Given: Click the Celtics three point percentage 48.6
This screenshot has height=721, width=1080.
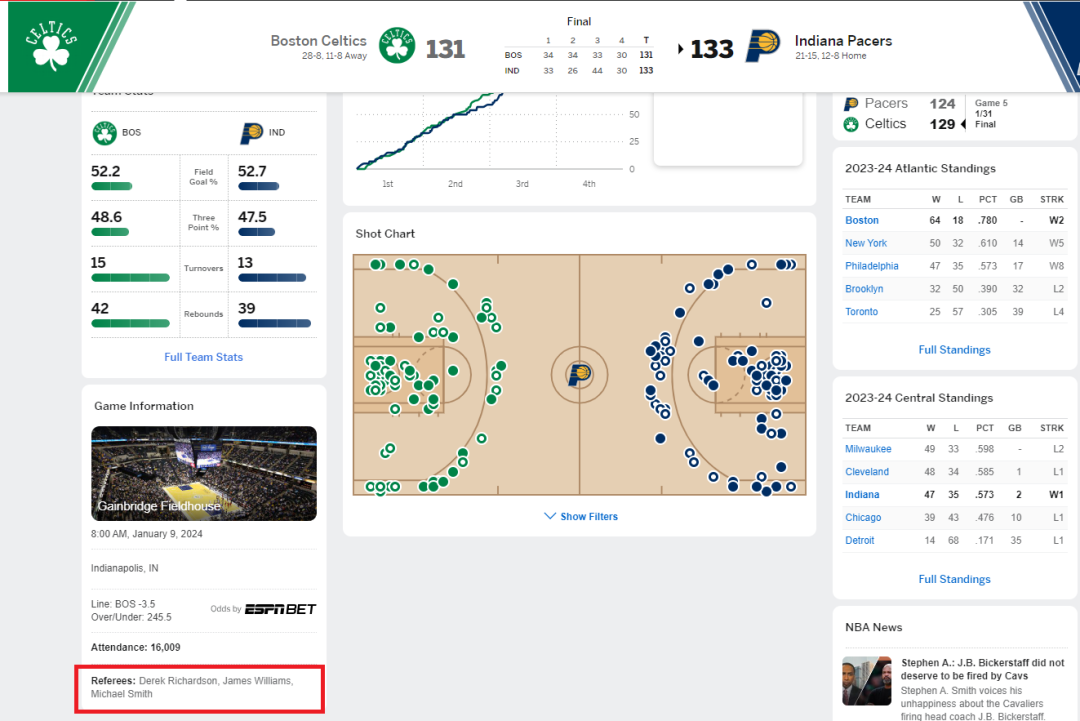Looking at the screenshot, I should click(x=106, y=217).
